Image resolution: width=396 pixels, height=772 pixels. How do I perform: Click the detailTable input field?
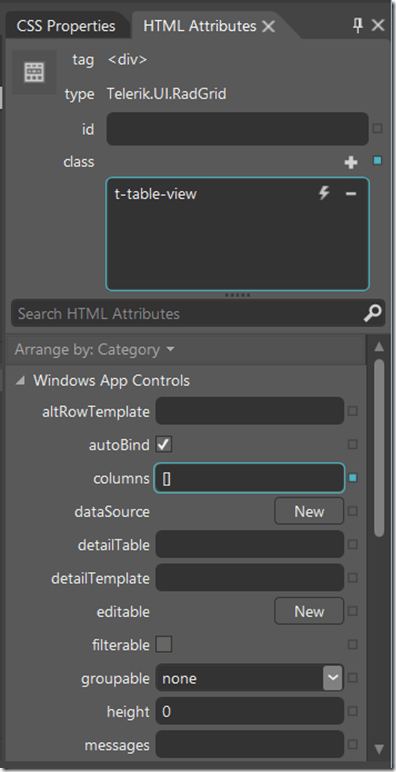[x=250, y=545]
